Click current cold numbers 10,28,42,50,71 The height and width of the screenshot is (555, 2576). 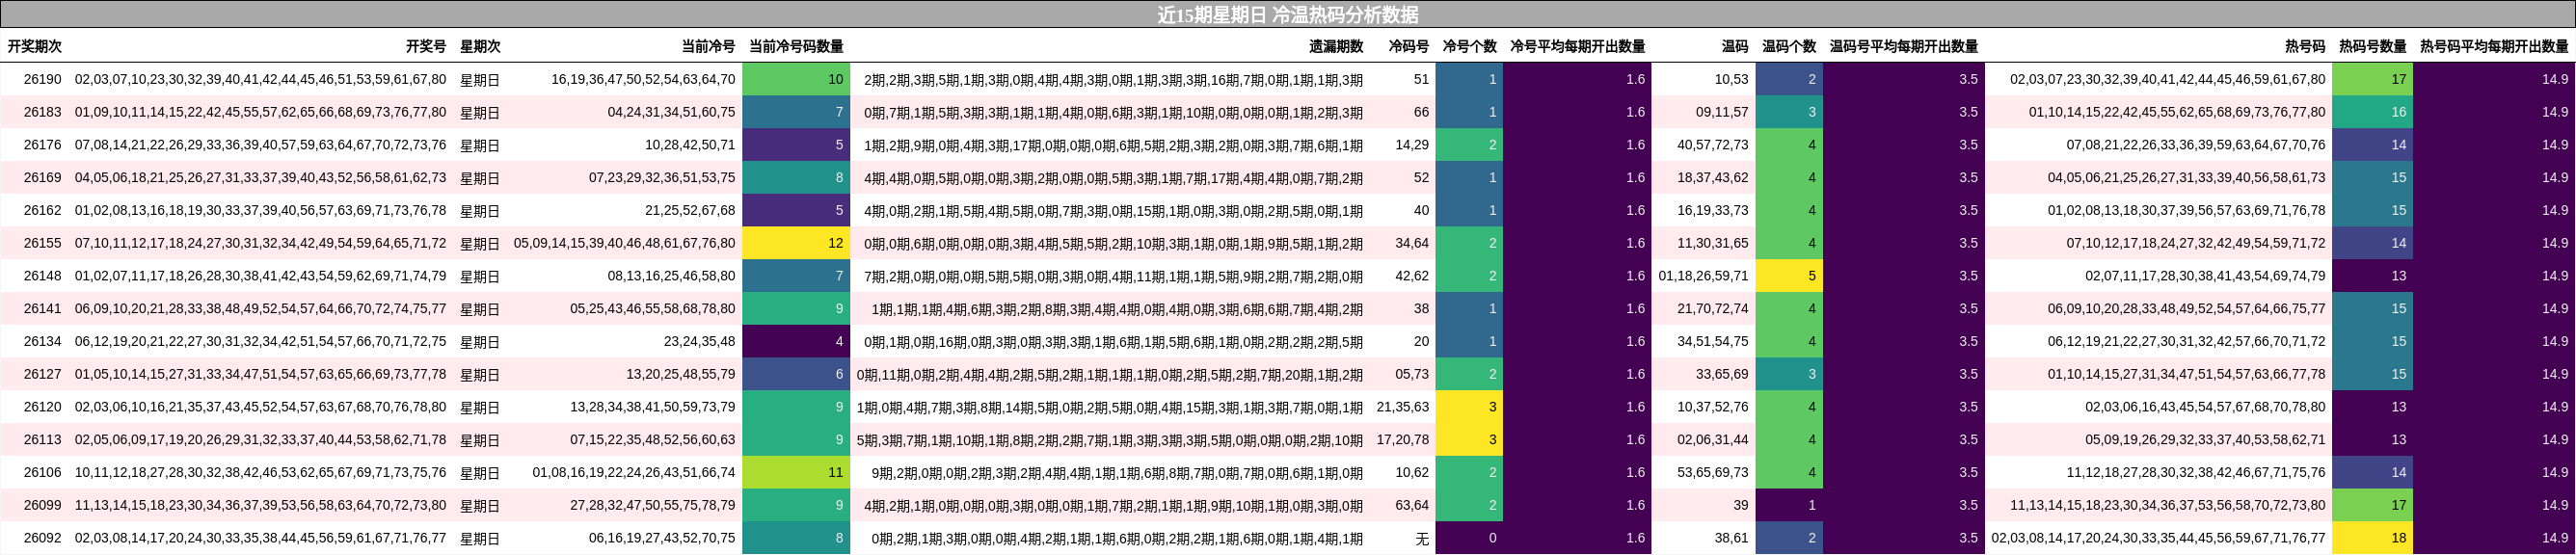(690, 145)
